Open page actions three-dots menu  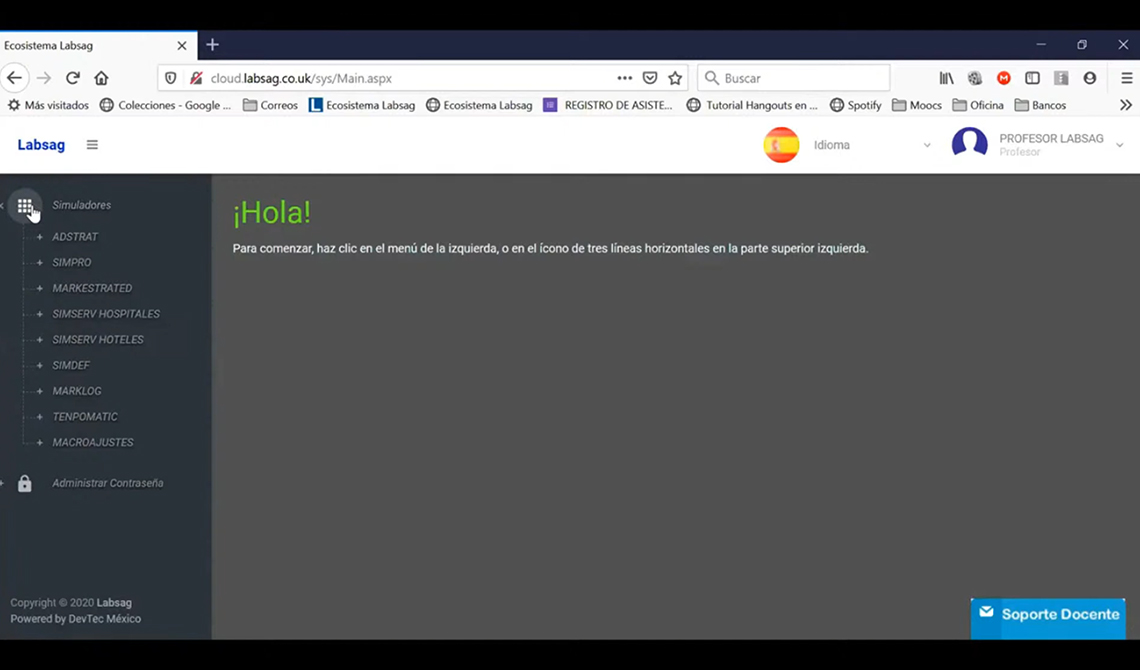[x=625, y=78]
